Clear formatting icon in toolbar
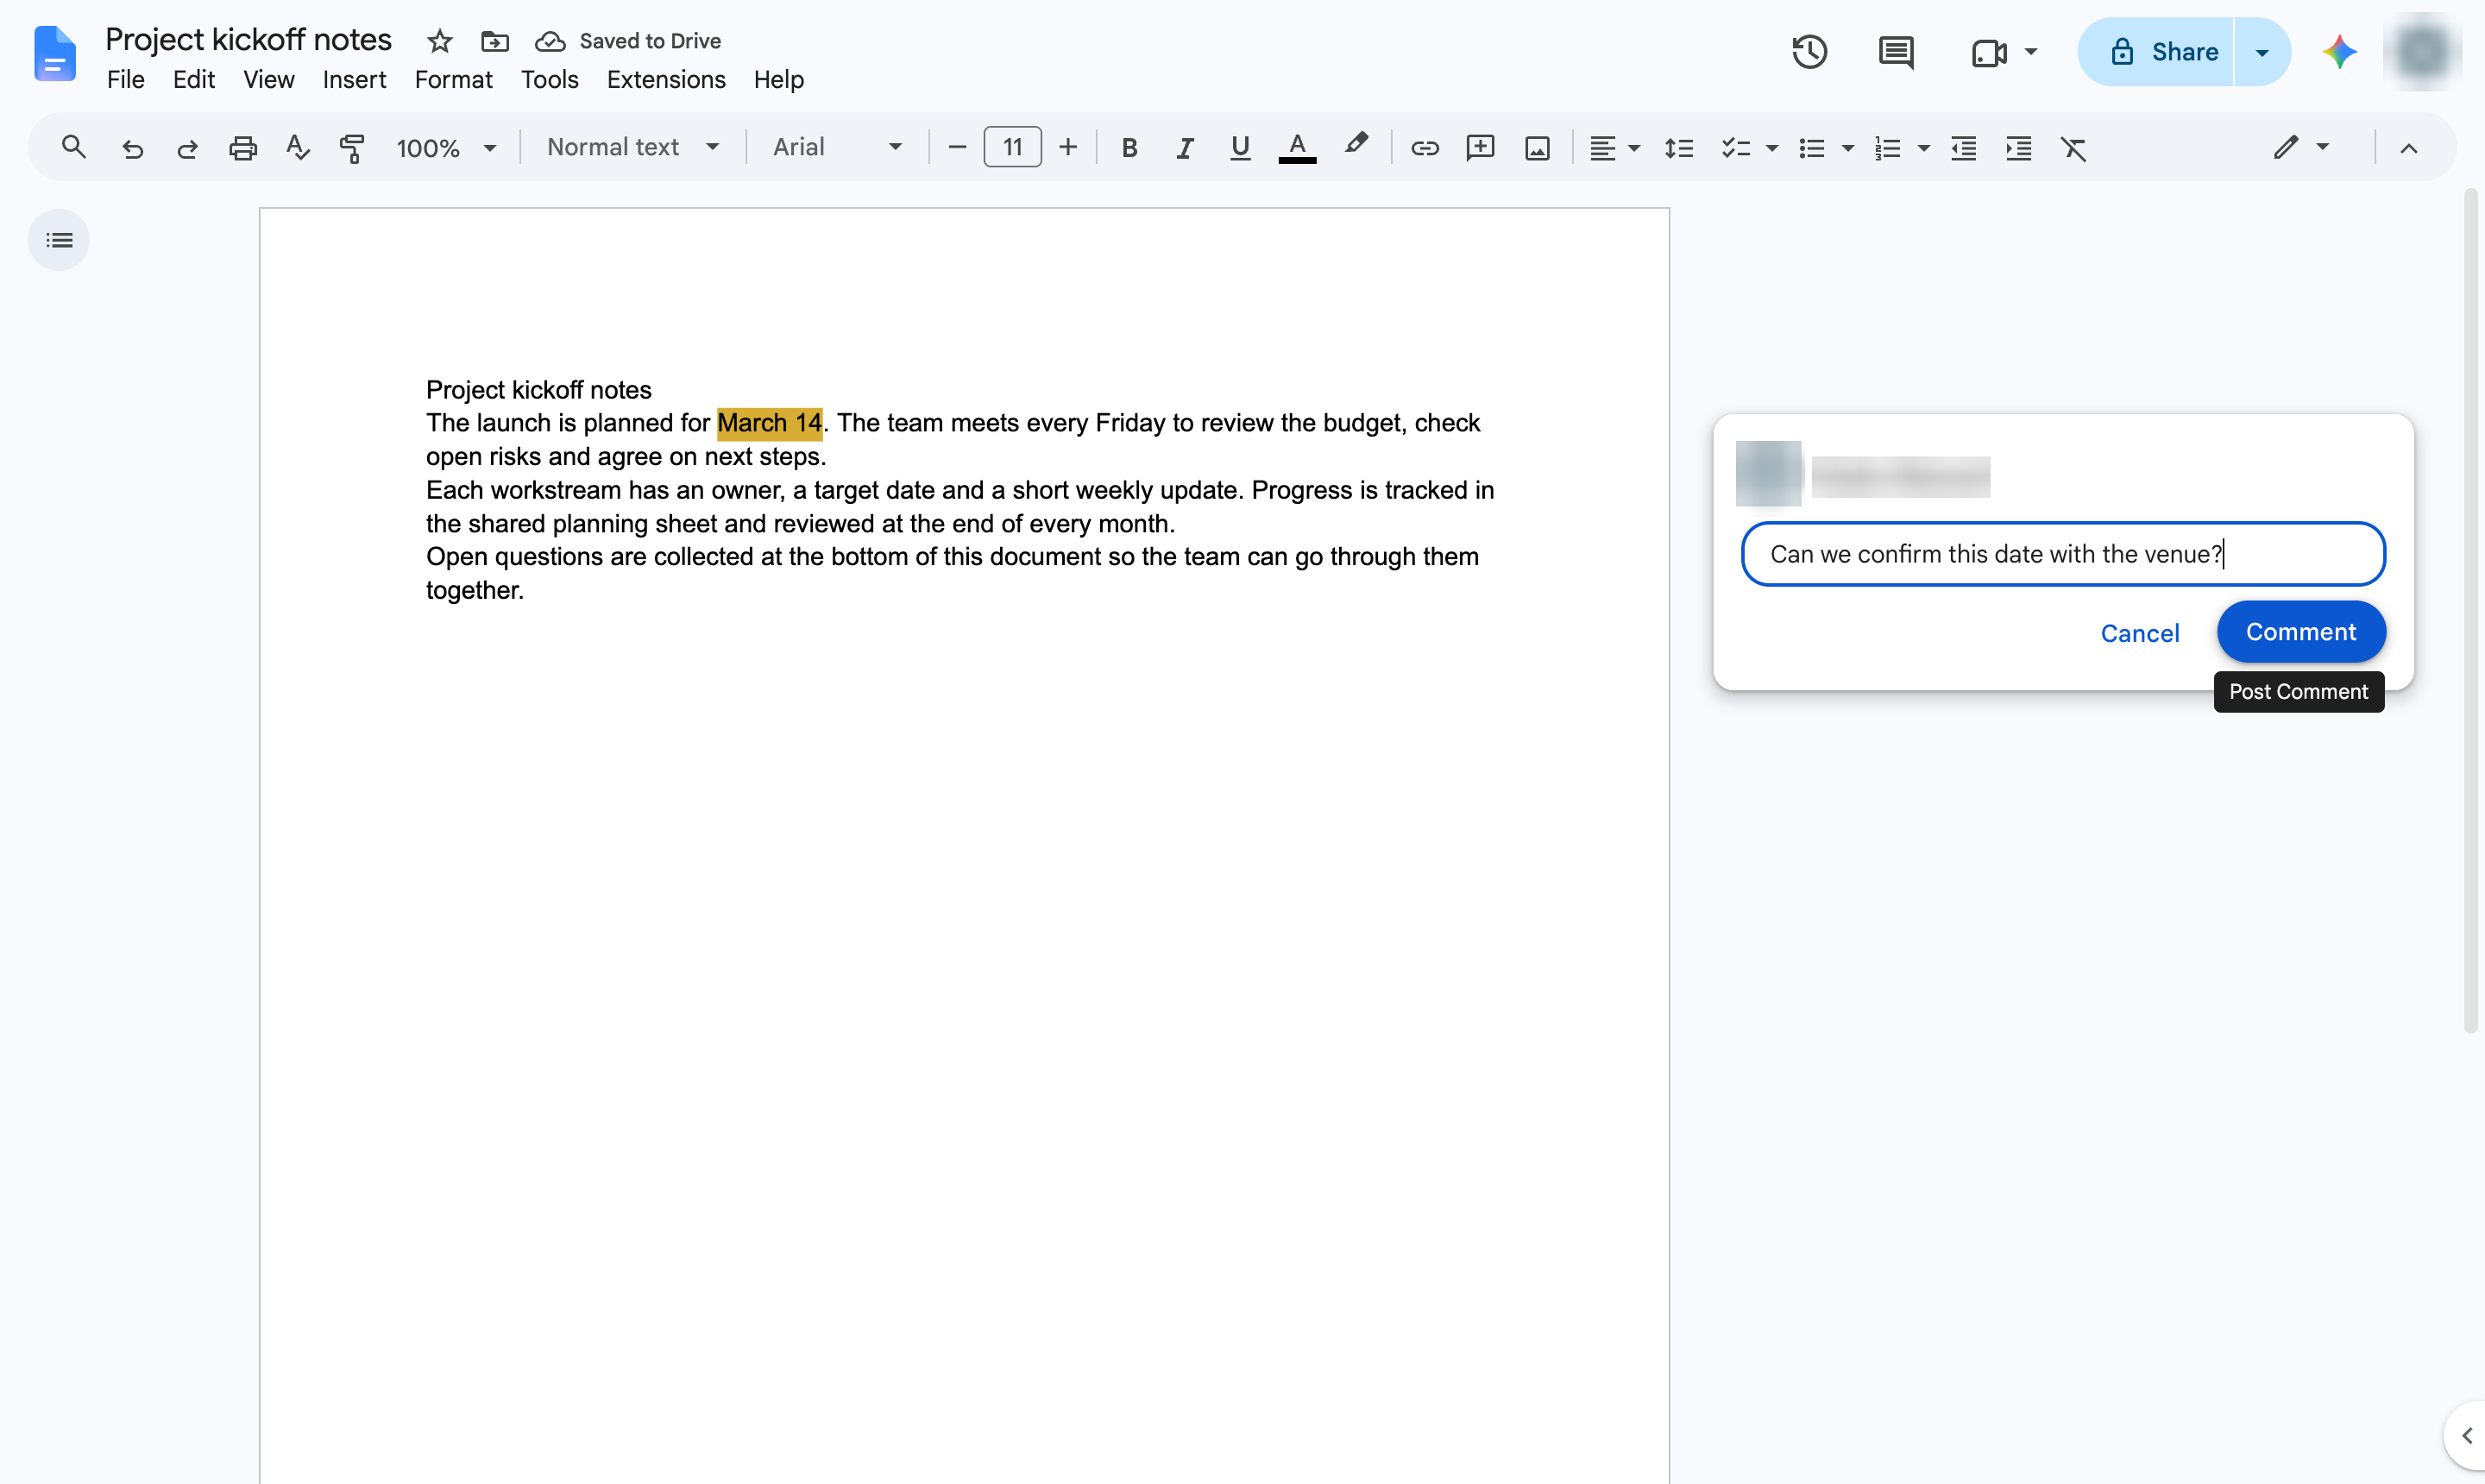Screen dimensions: 2485x1484 (x=2073, y=148)
